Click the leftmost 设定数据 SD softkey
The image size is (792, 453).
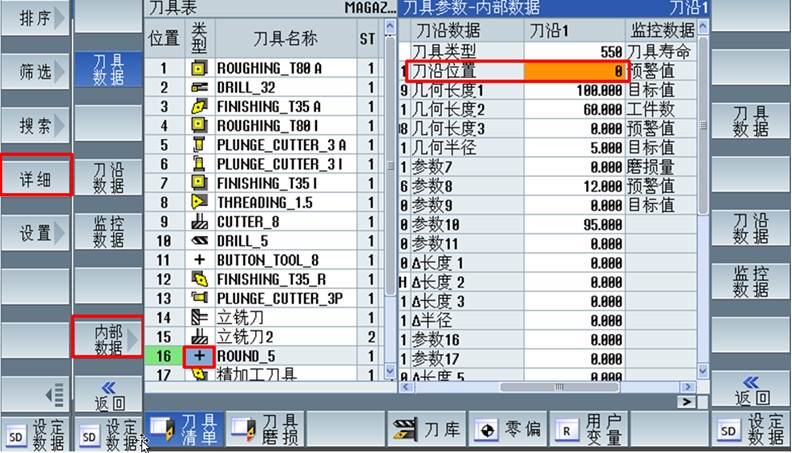pyautogui.click(x=35, y=433)
